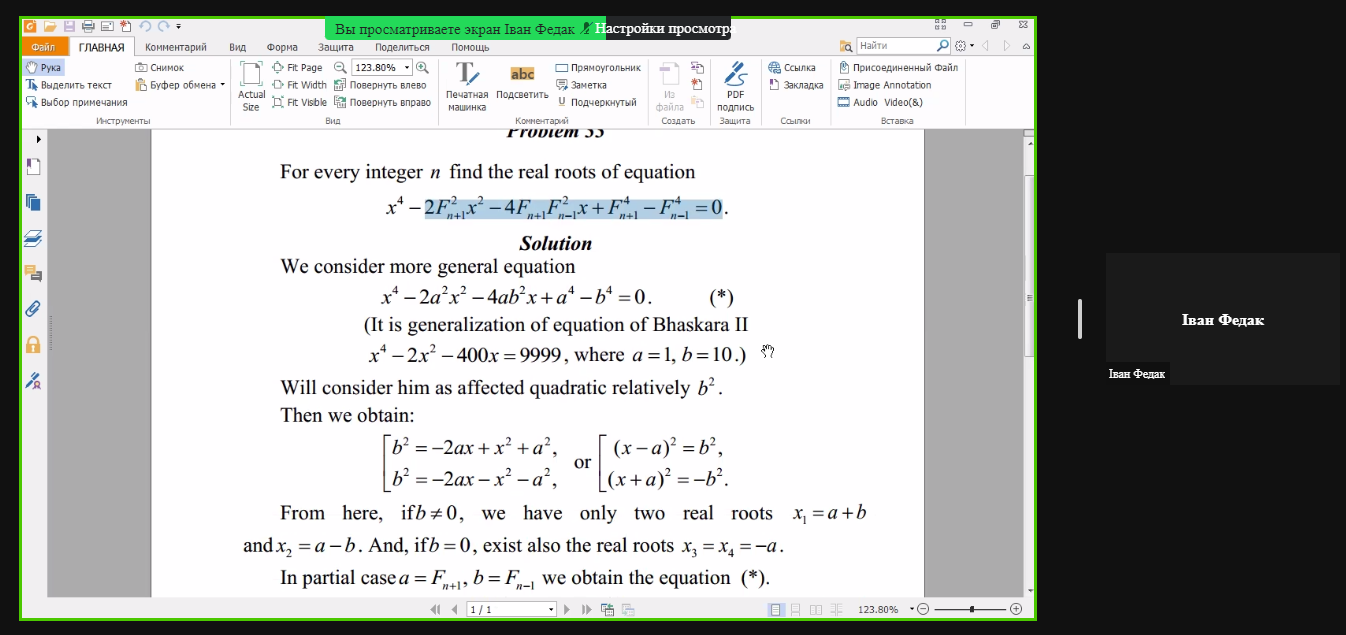The image size is (1346, 635).
Task: Click the Настройки просмотра button
Action: tap(662, 29)
